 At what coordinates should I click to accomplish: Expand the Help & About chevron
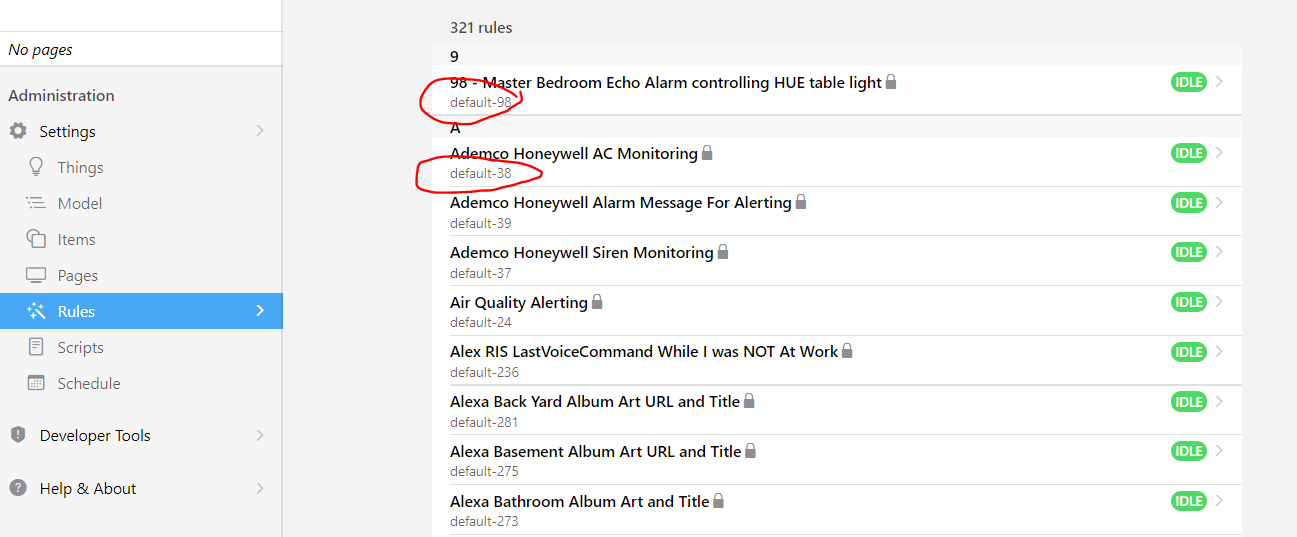point(260,488)
